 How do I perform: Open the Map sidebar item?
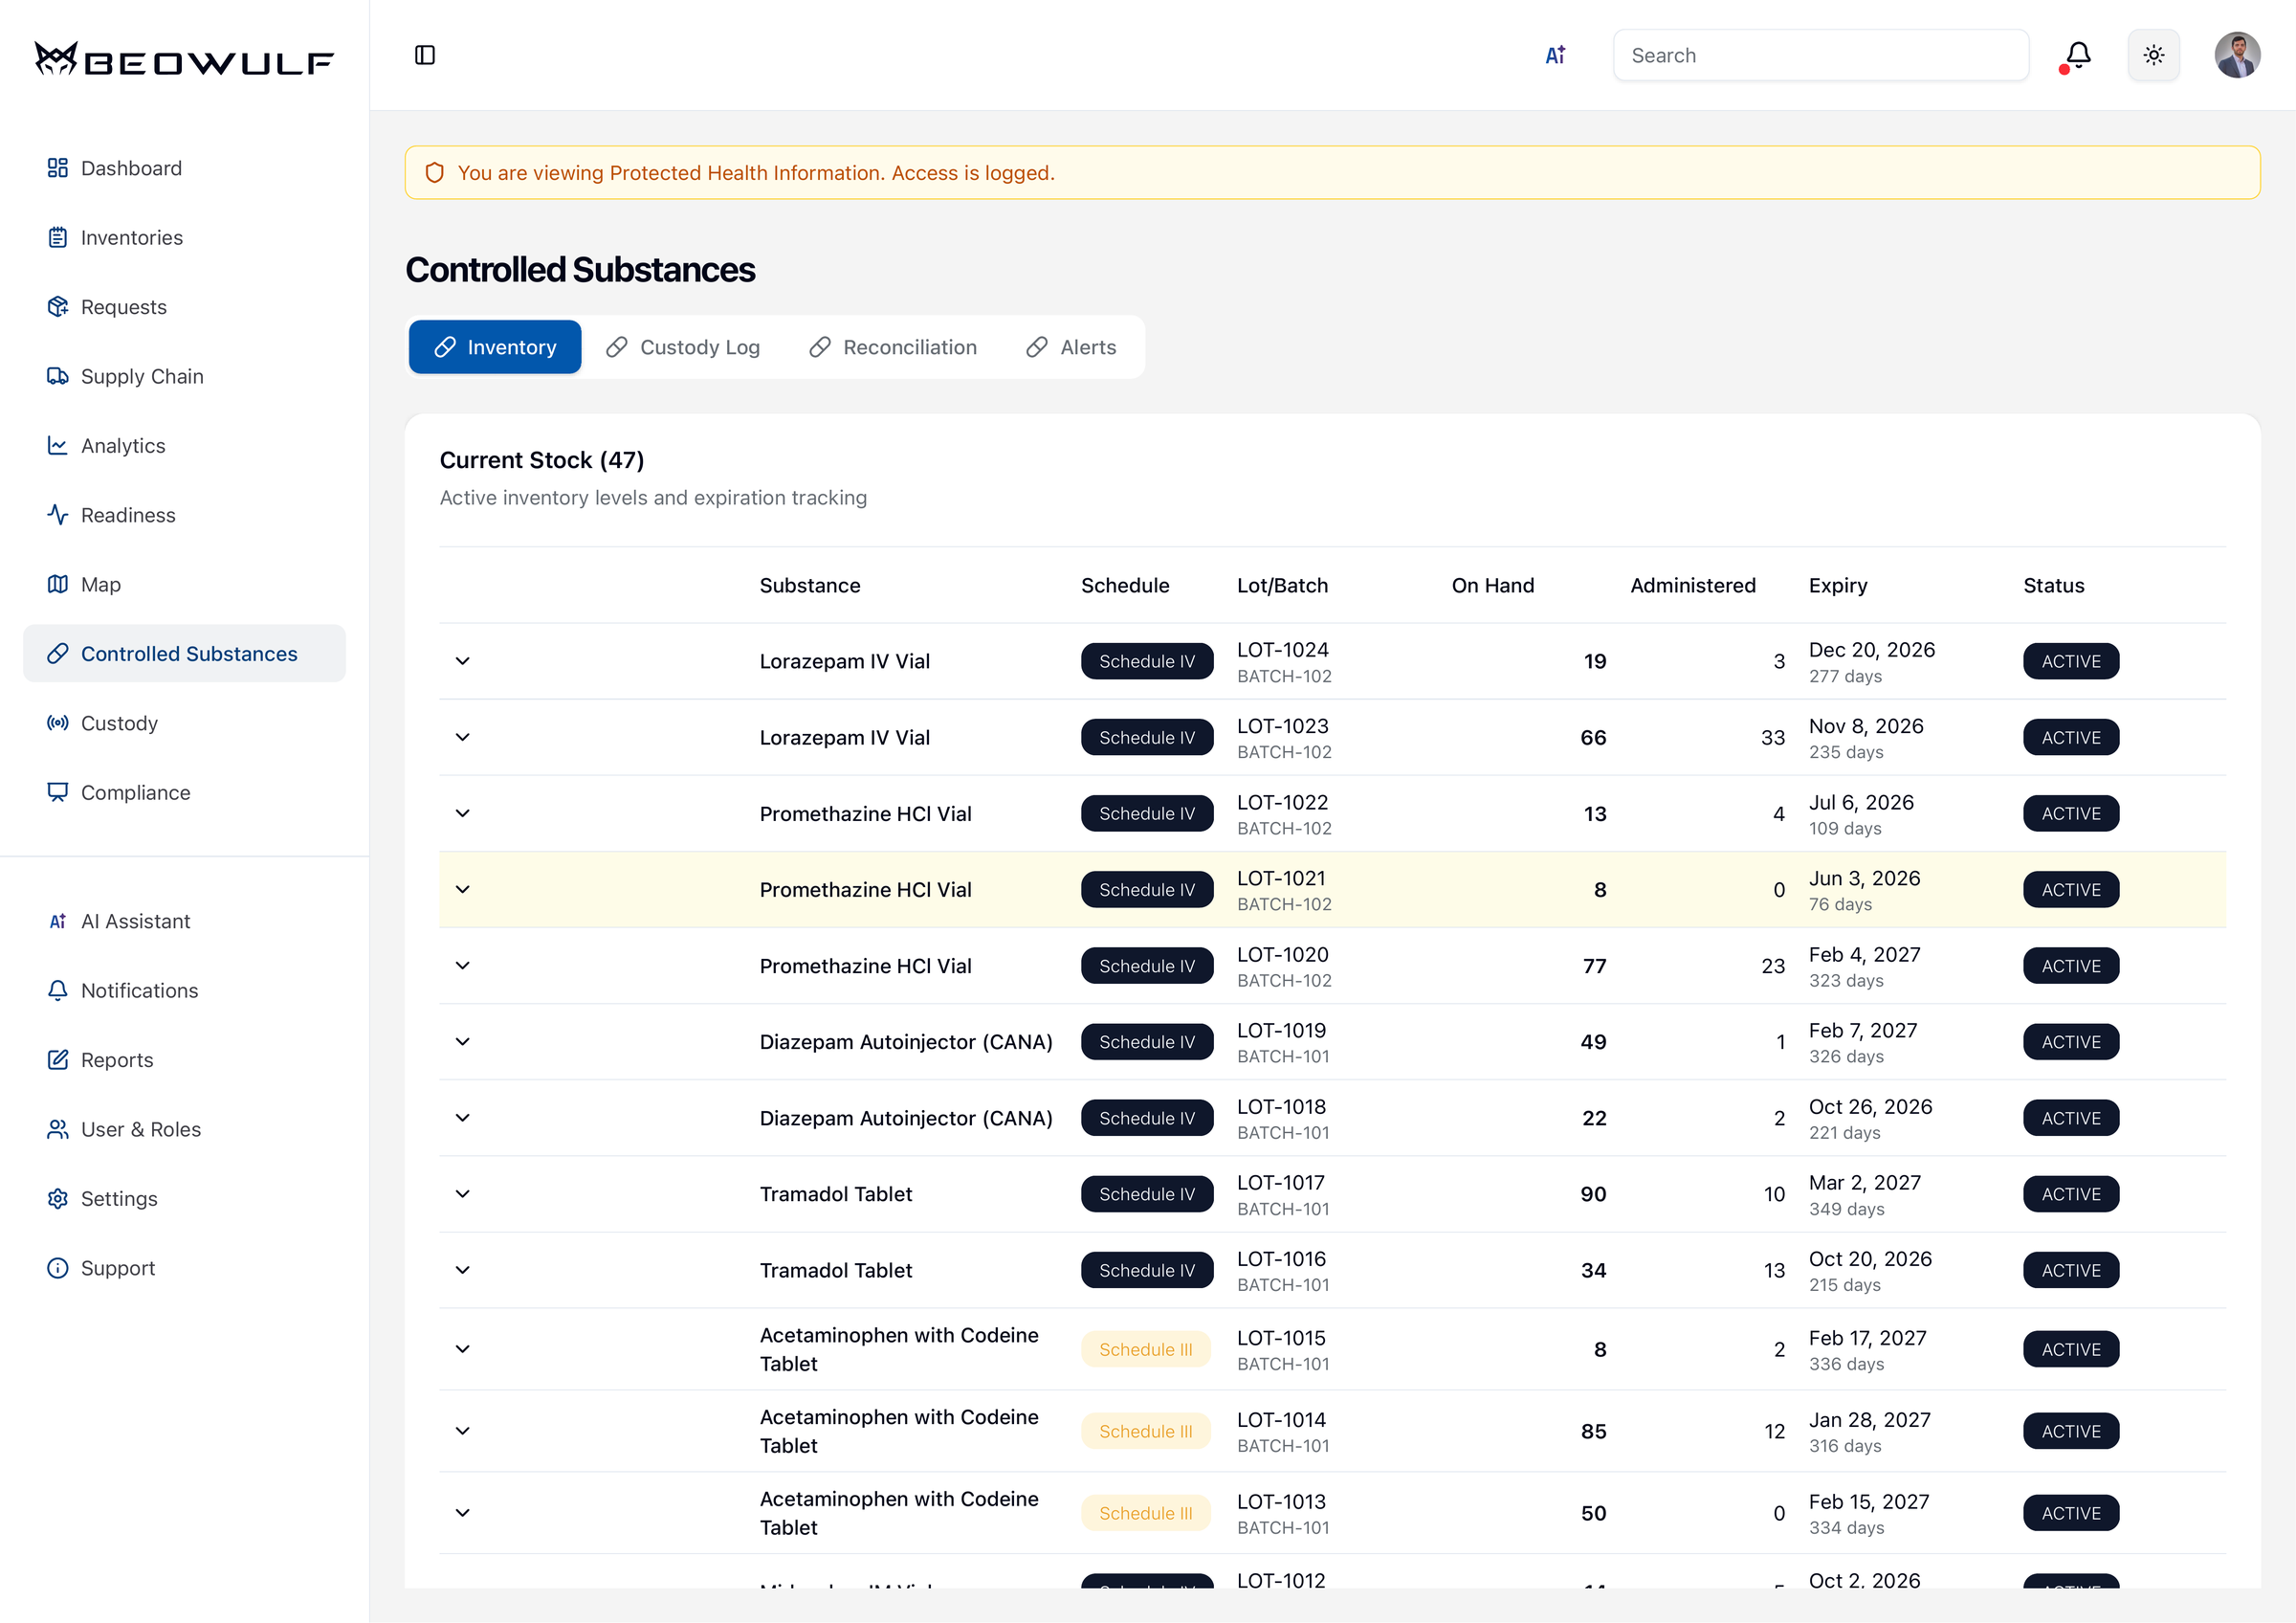100,584
